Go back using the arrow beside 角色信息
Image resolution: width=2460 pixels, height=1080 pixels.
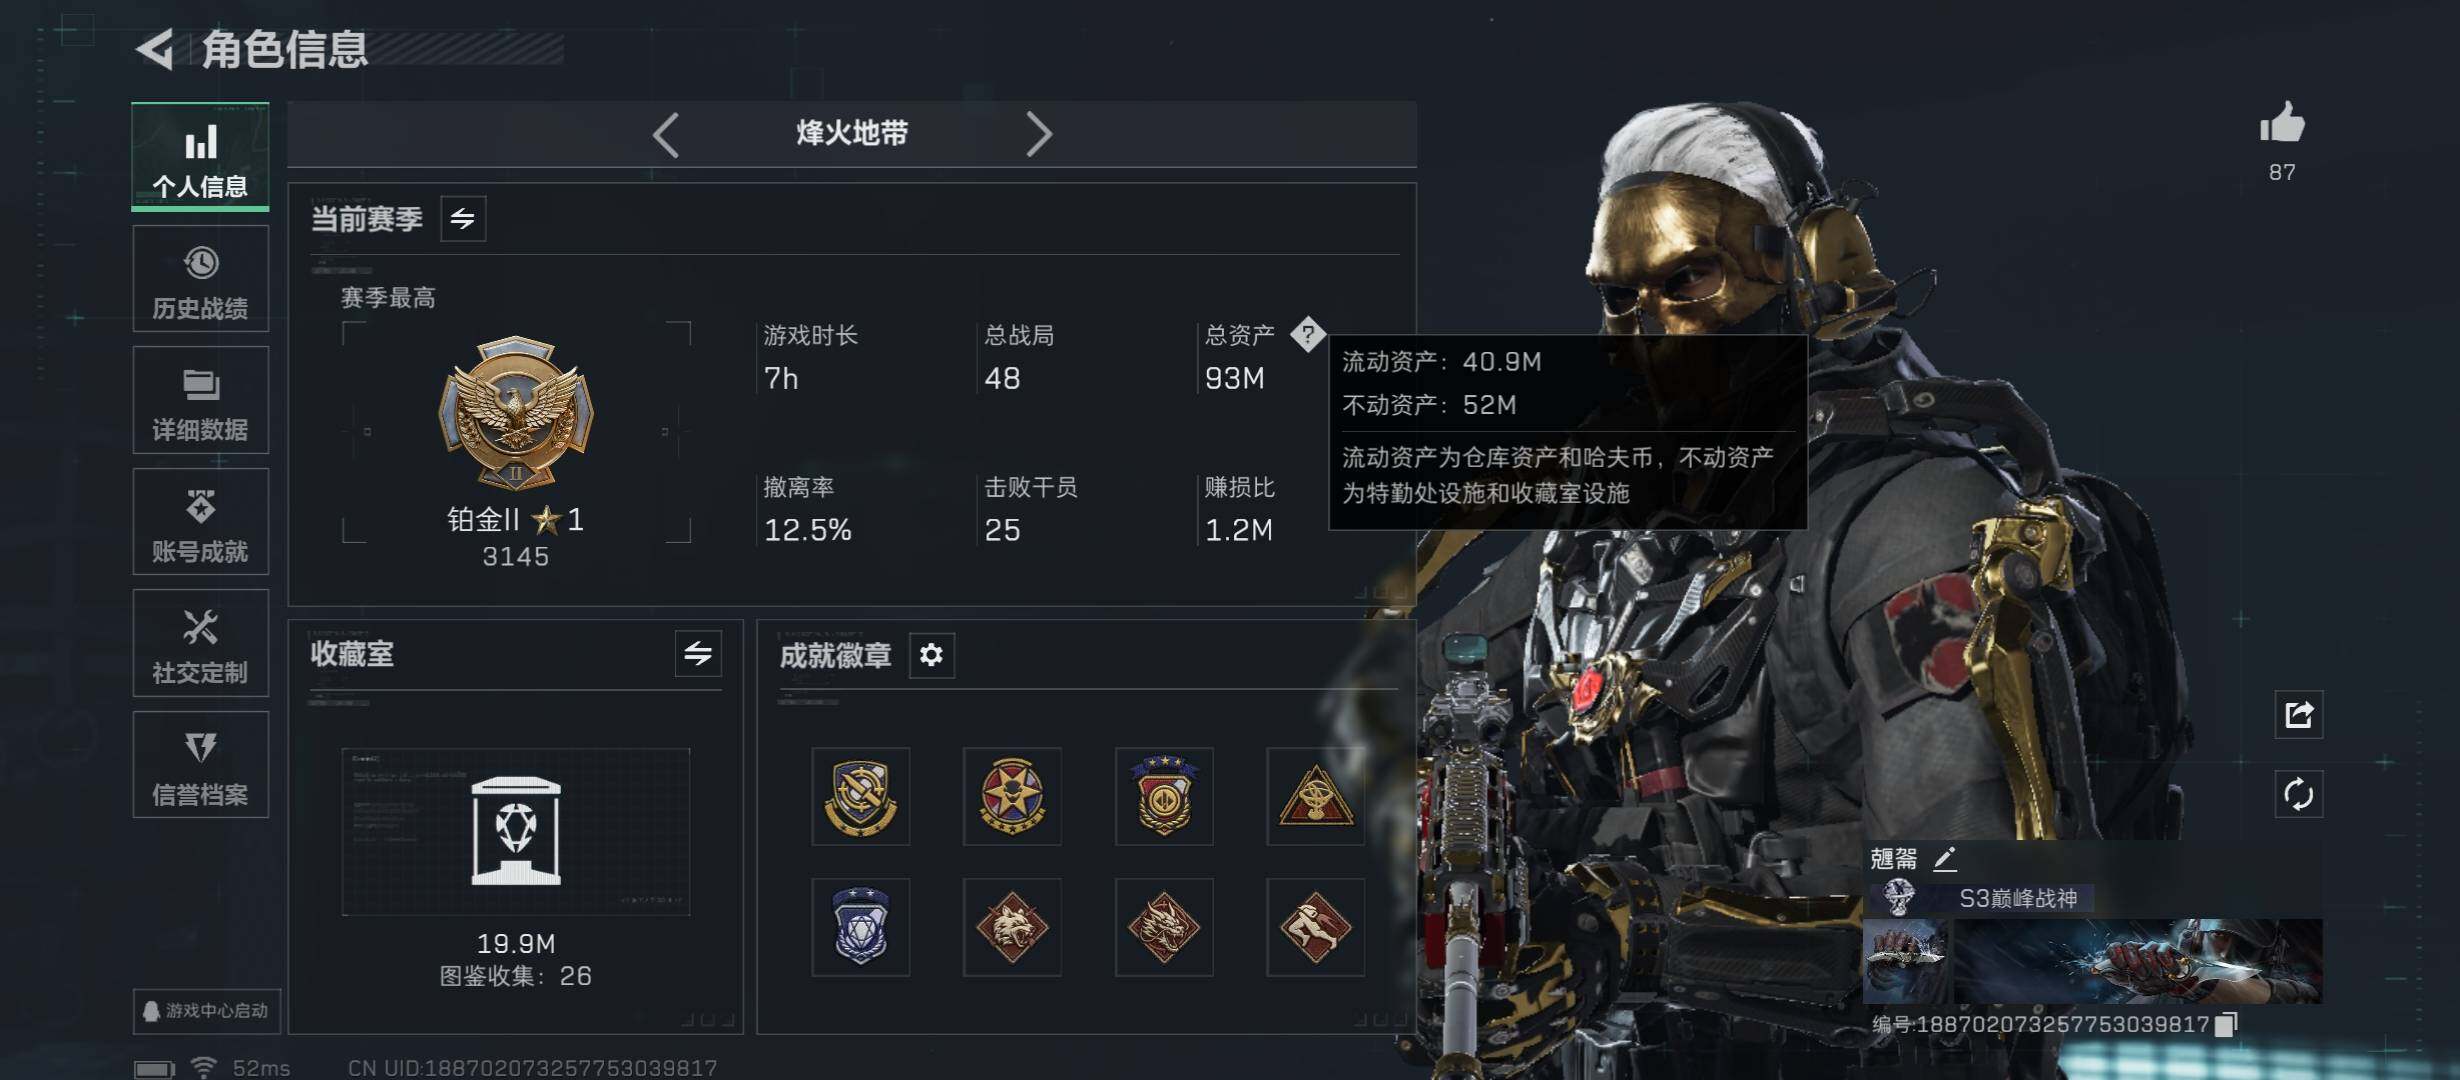point(156,49)
